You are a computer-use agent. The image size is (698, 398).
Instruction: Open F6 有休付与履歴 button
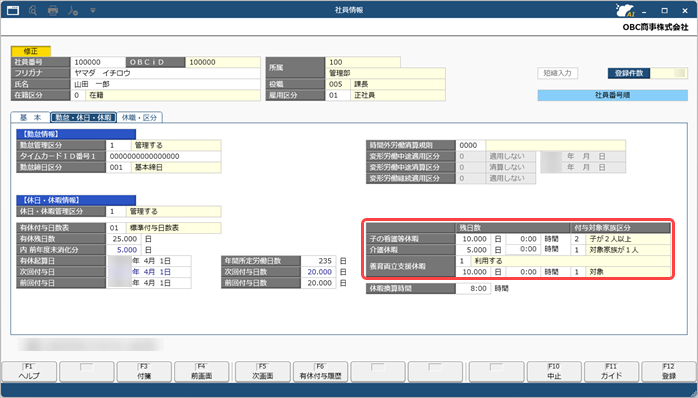coord(321,371)
